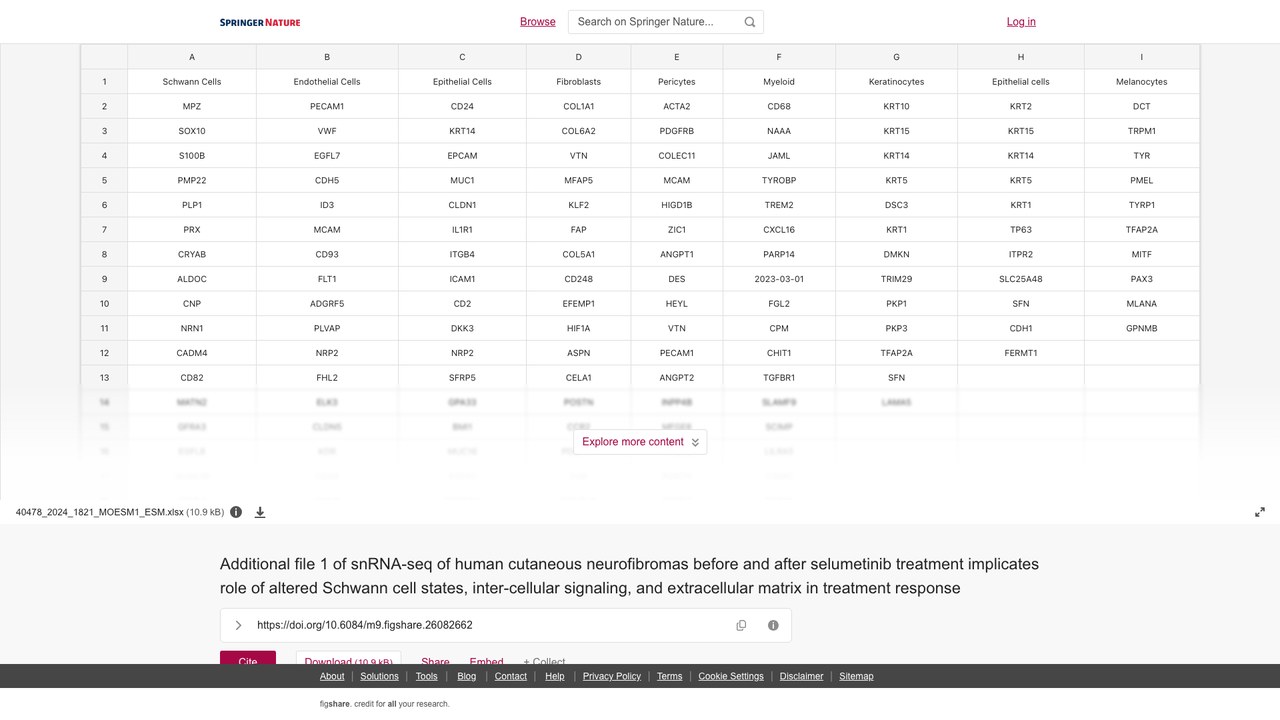Select column A header
This screenshot has width=1280, height=720.
(192, 57)
